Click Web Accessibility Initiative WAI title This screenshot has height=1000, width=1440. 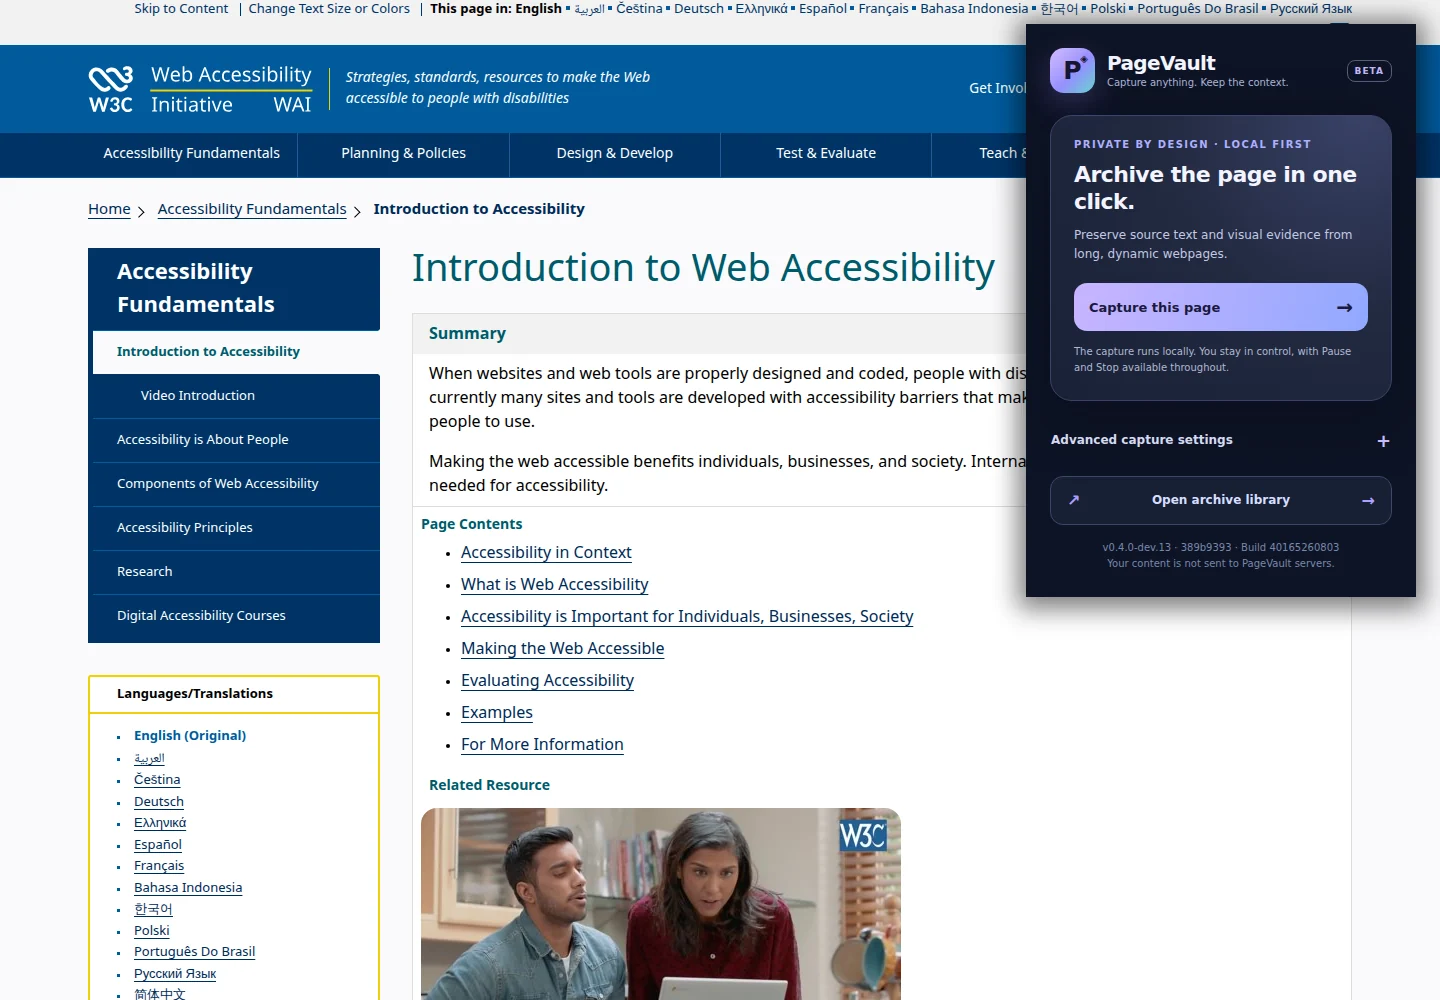click(x=231, y=90)
